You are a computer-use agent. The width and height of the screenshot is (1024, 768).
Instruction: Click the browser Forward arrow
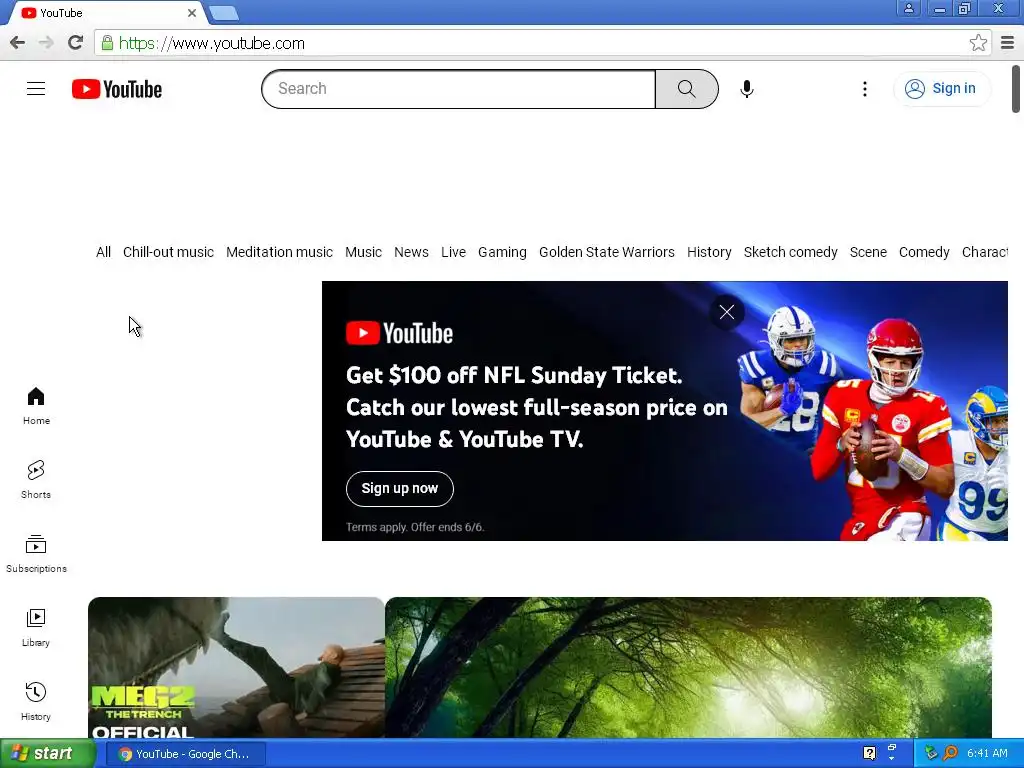pos(46,43)
